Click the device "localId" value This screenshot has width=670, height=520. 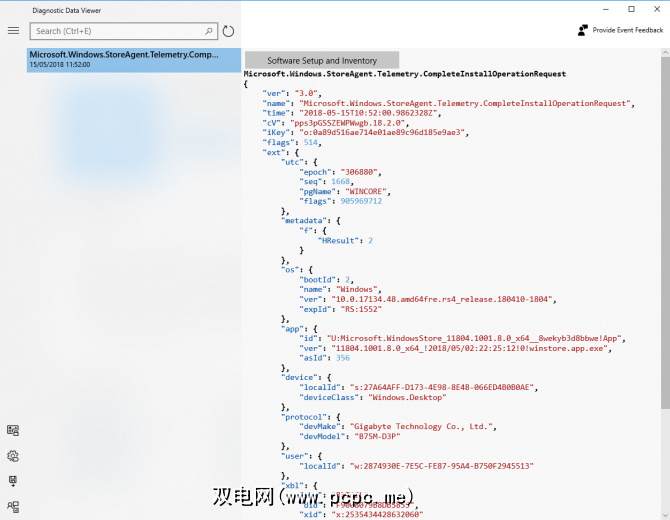[x=443, y=388]
